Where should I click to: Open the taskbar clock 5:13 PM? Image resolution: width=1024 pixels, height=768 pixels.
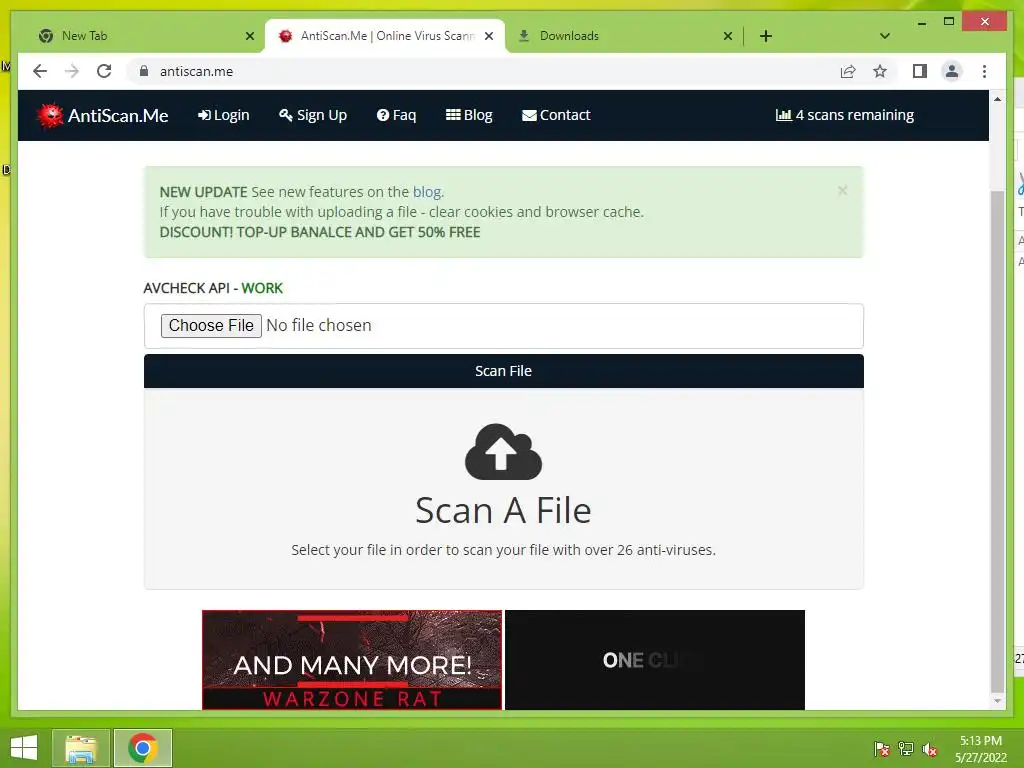pos(980,749)
